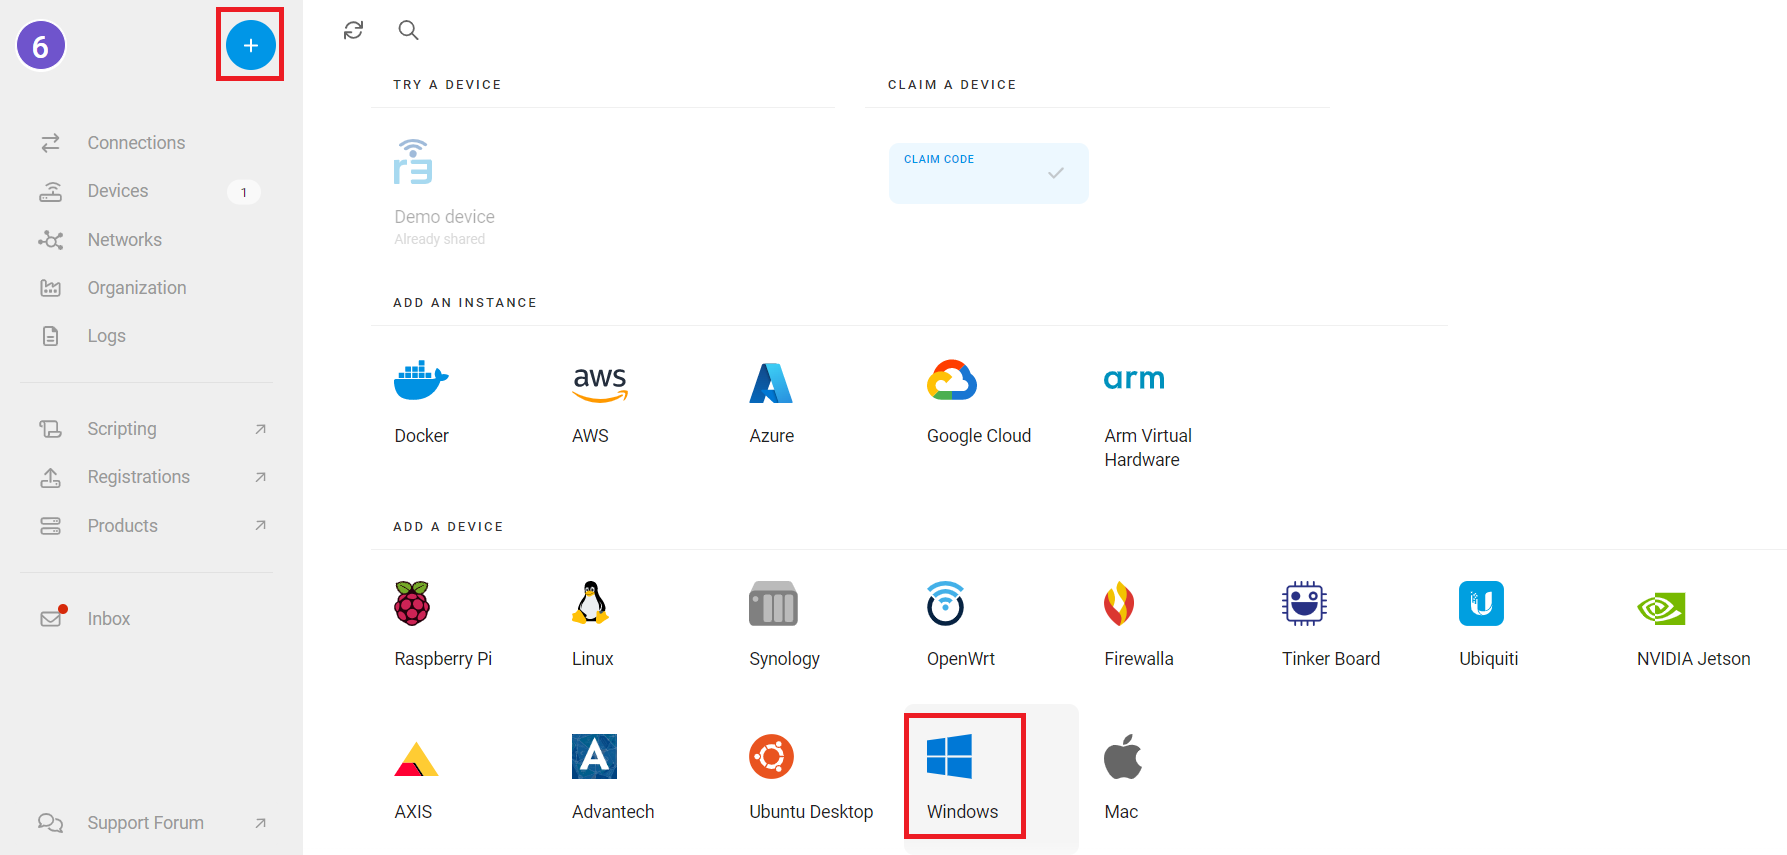Screen dimensions: 1787x855
Task: Choose the OpenWrt icon
Action: tap(945, 603)
